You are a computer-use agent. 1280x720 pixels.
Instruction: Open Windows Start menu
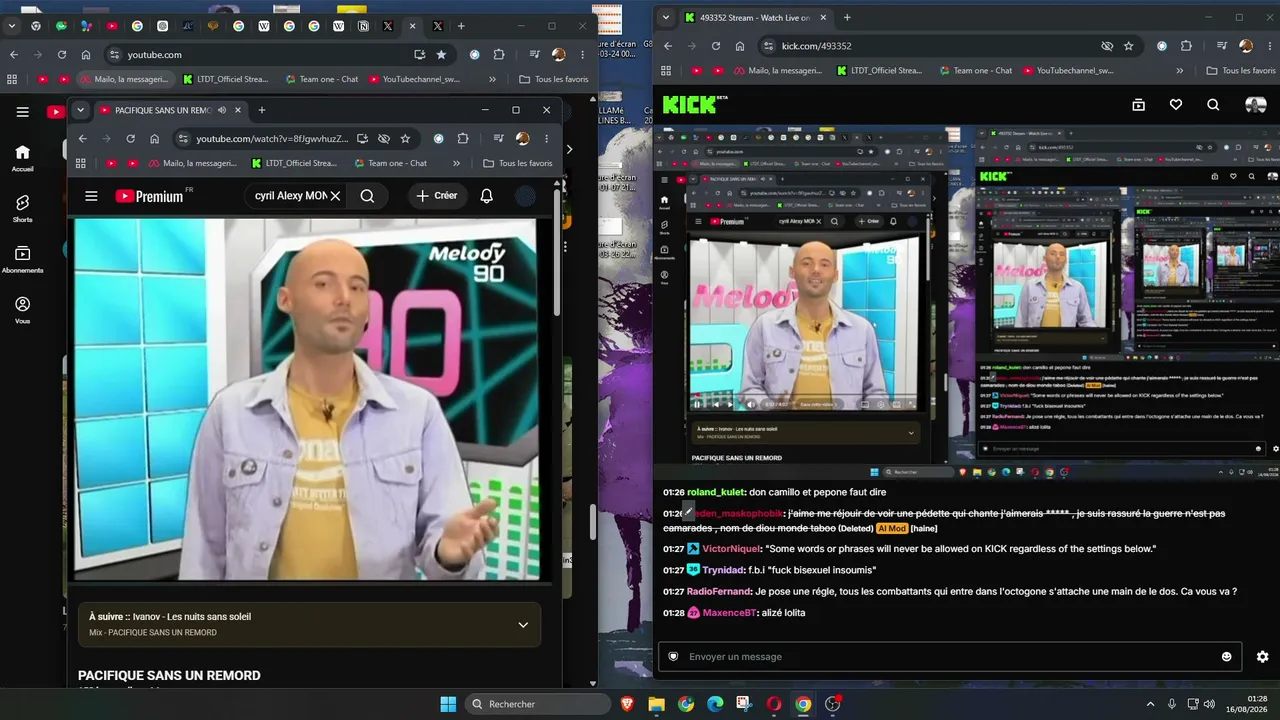point(448,704)
